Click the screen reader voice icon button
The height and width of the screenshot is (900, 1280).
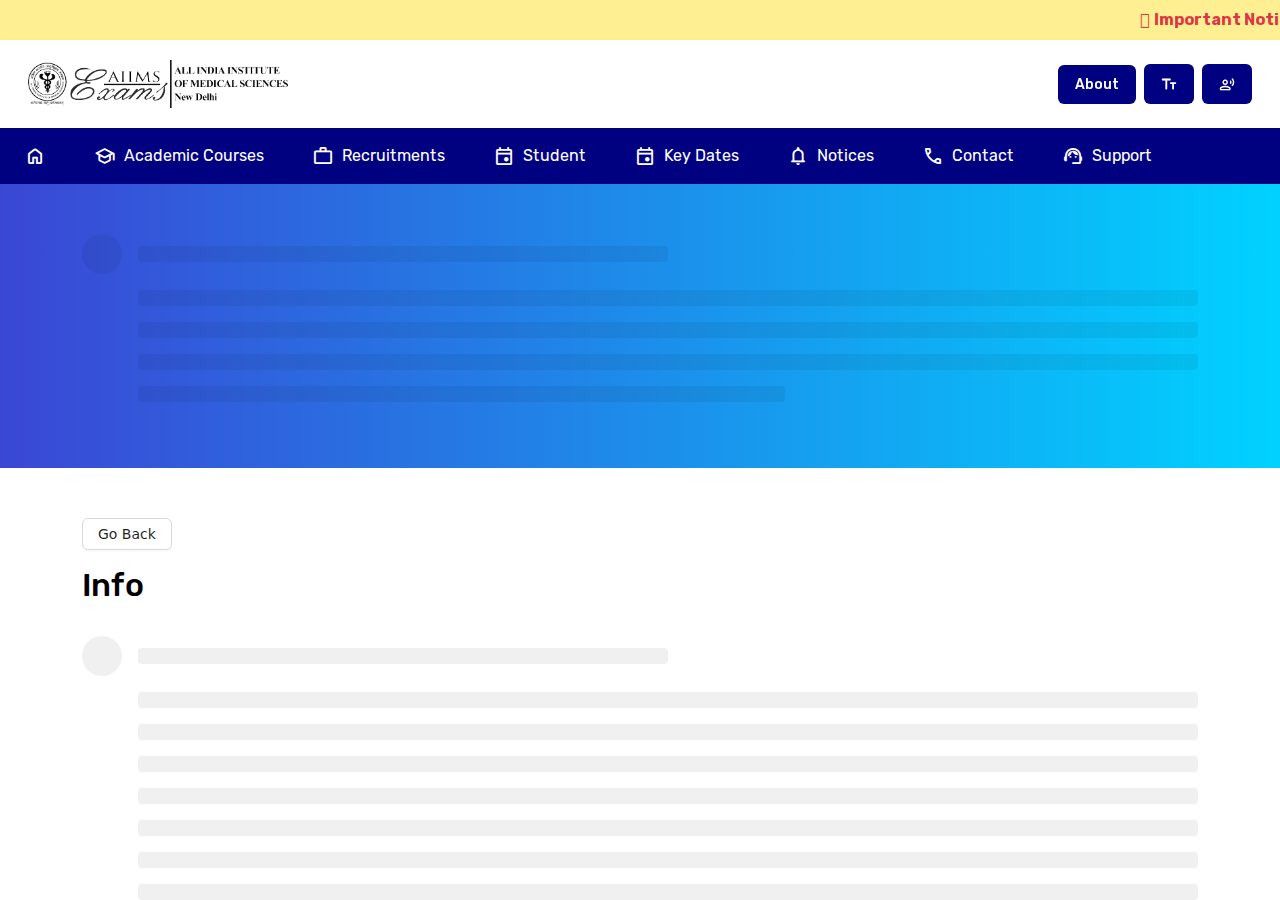(1227, 84)
